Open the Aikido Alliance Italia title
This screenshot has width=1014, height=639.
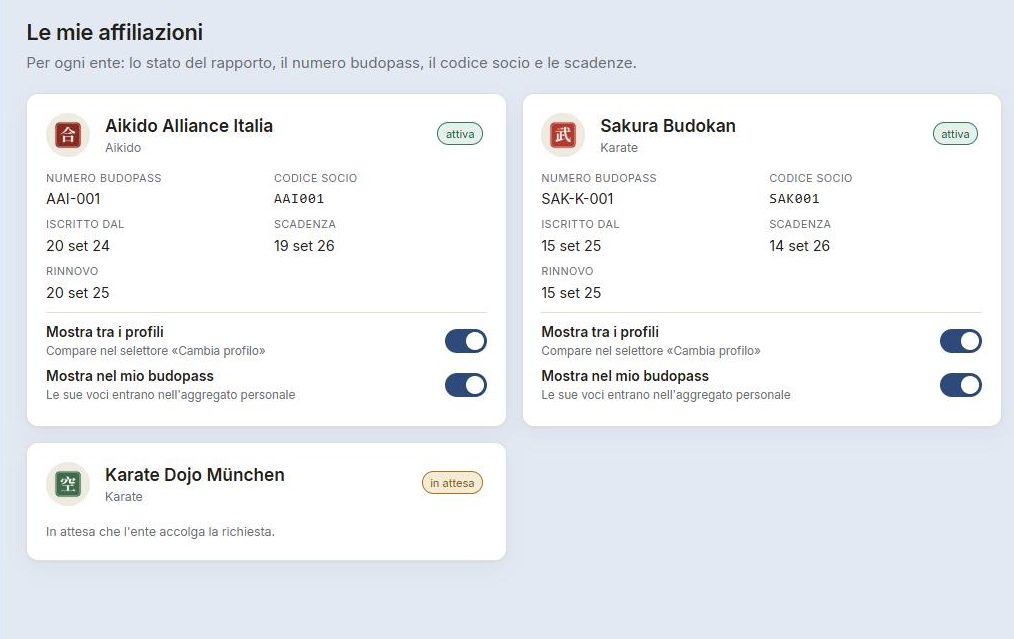tap(189, 125)
